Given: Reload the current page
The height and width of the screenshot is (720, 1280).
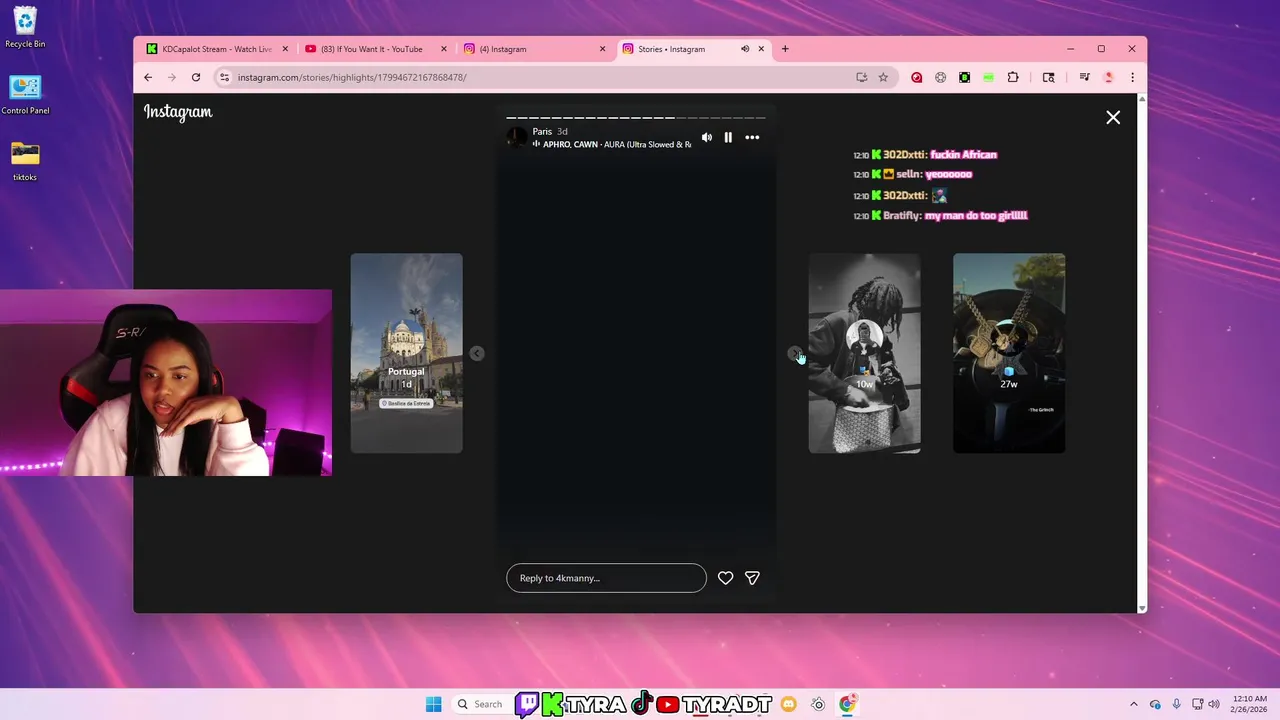Looking at the screenshot, I should tap(196, 77).
